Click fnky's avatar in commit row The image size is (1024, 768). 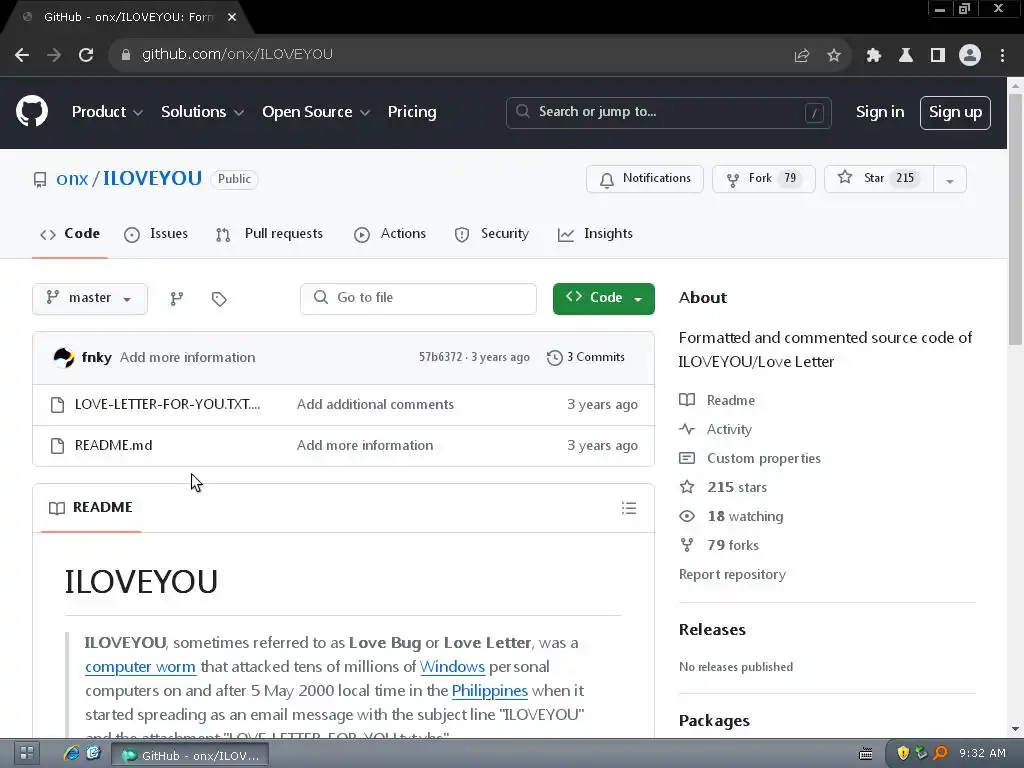click(63, 357)
